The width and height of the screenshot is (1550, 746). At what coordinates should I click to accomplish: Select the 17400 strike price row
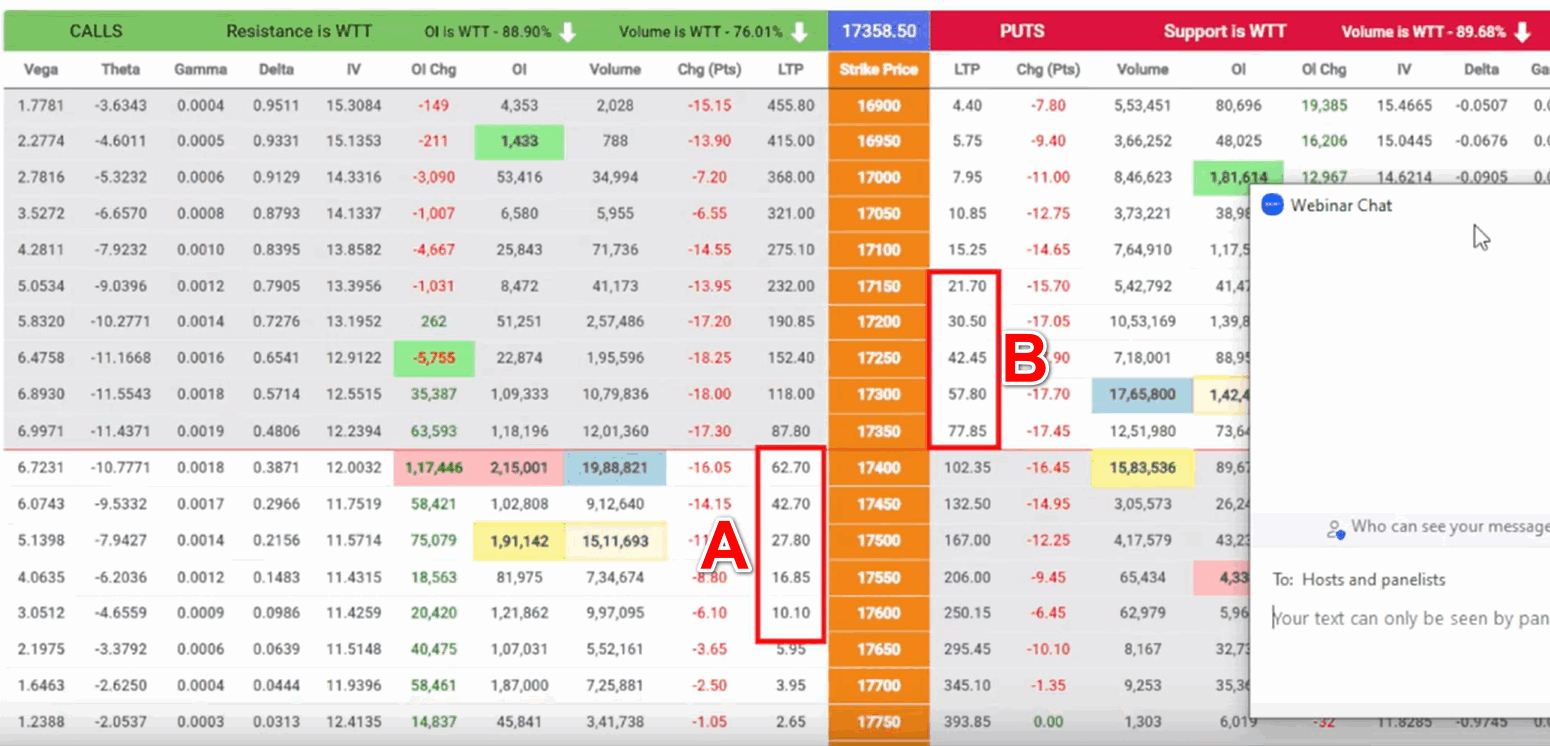878,467
